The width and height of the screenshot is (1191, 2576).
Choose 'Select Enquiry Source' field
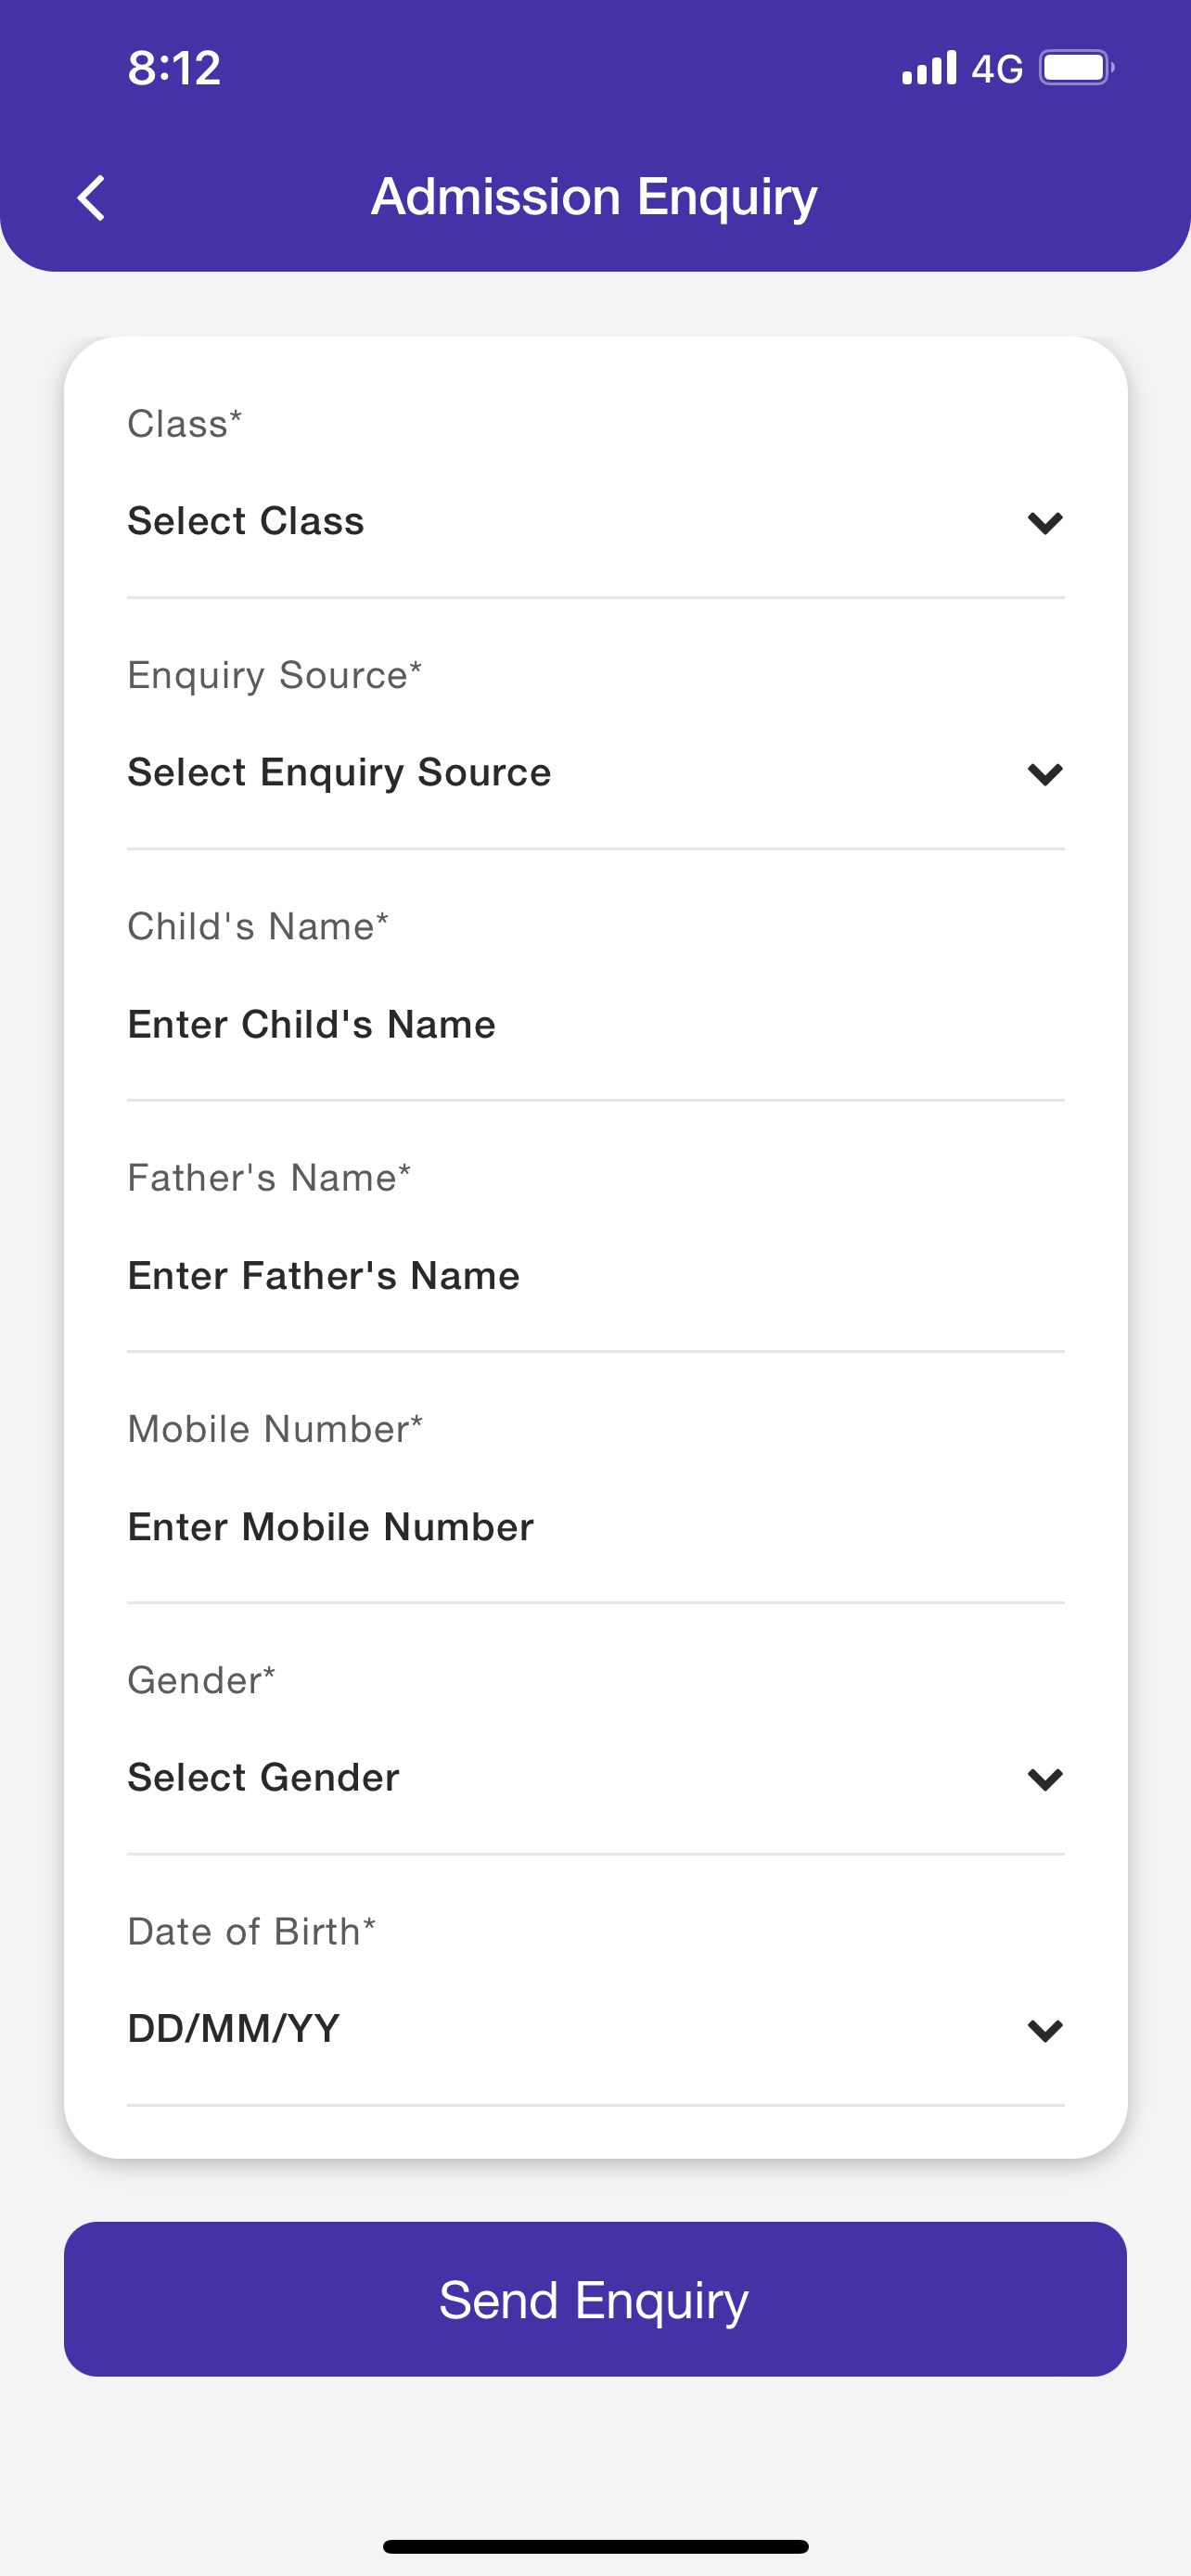tap(339, 772)
